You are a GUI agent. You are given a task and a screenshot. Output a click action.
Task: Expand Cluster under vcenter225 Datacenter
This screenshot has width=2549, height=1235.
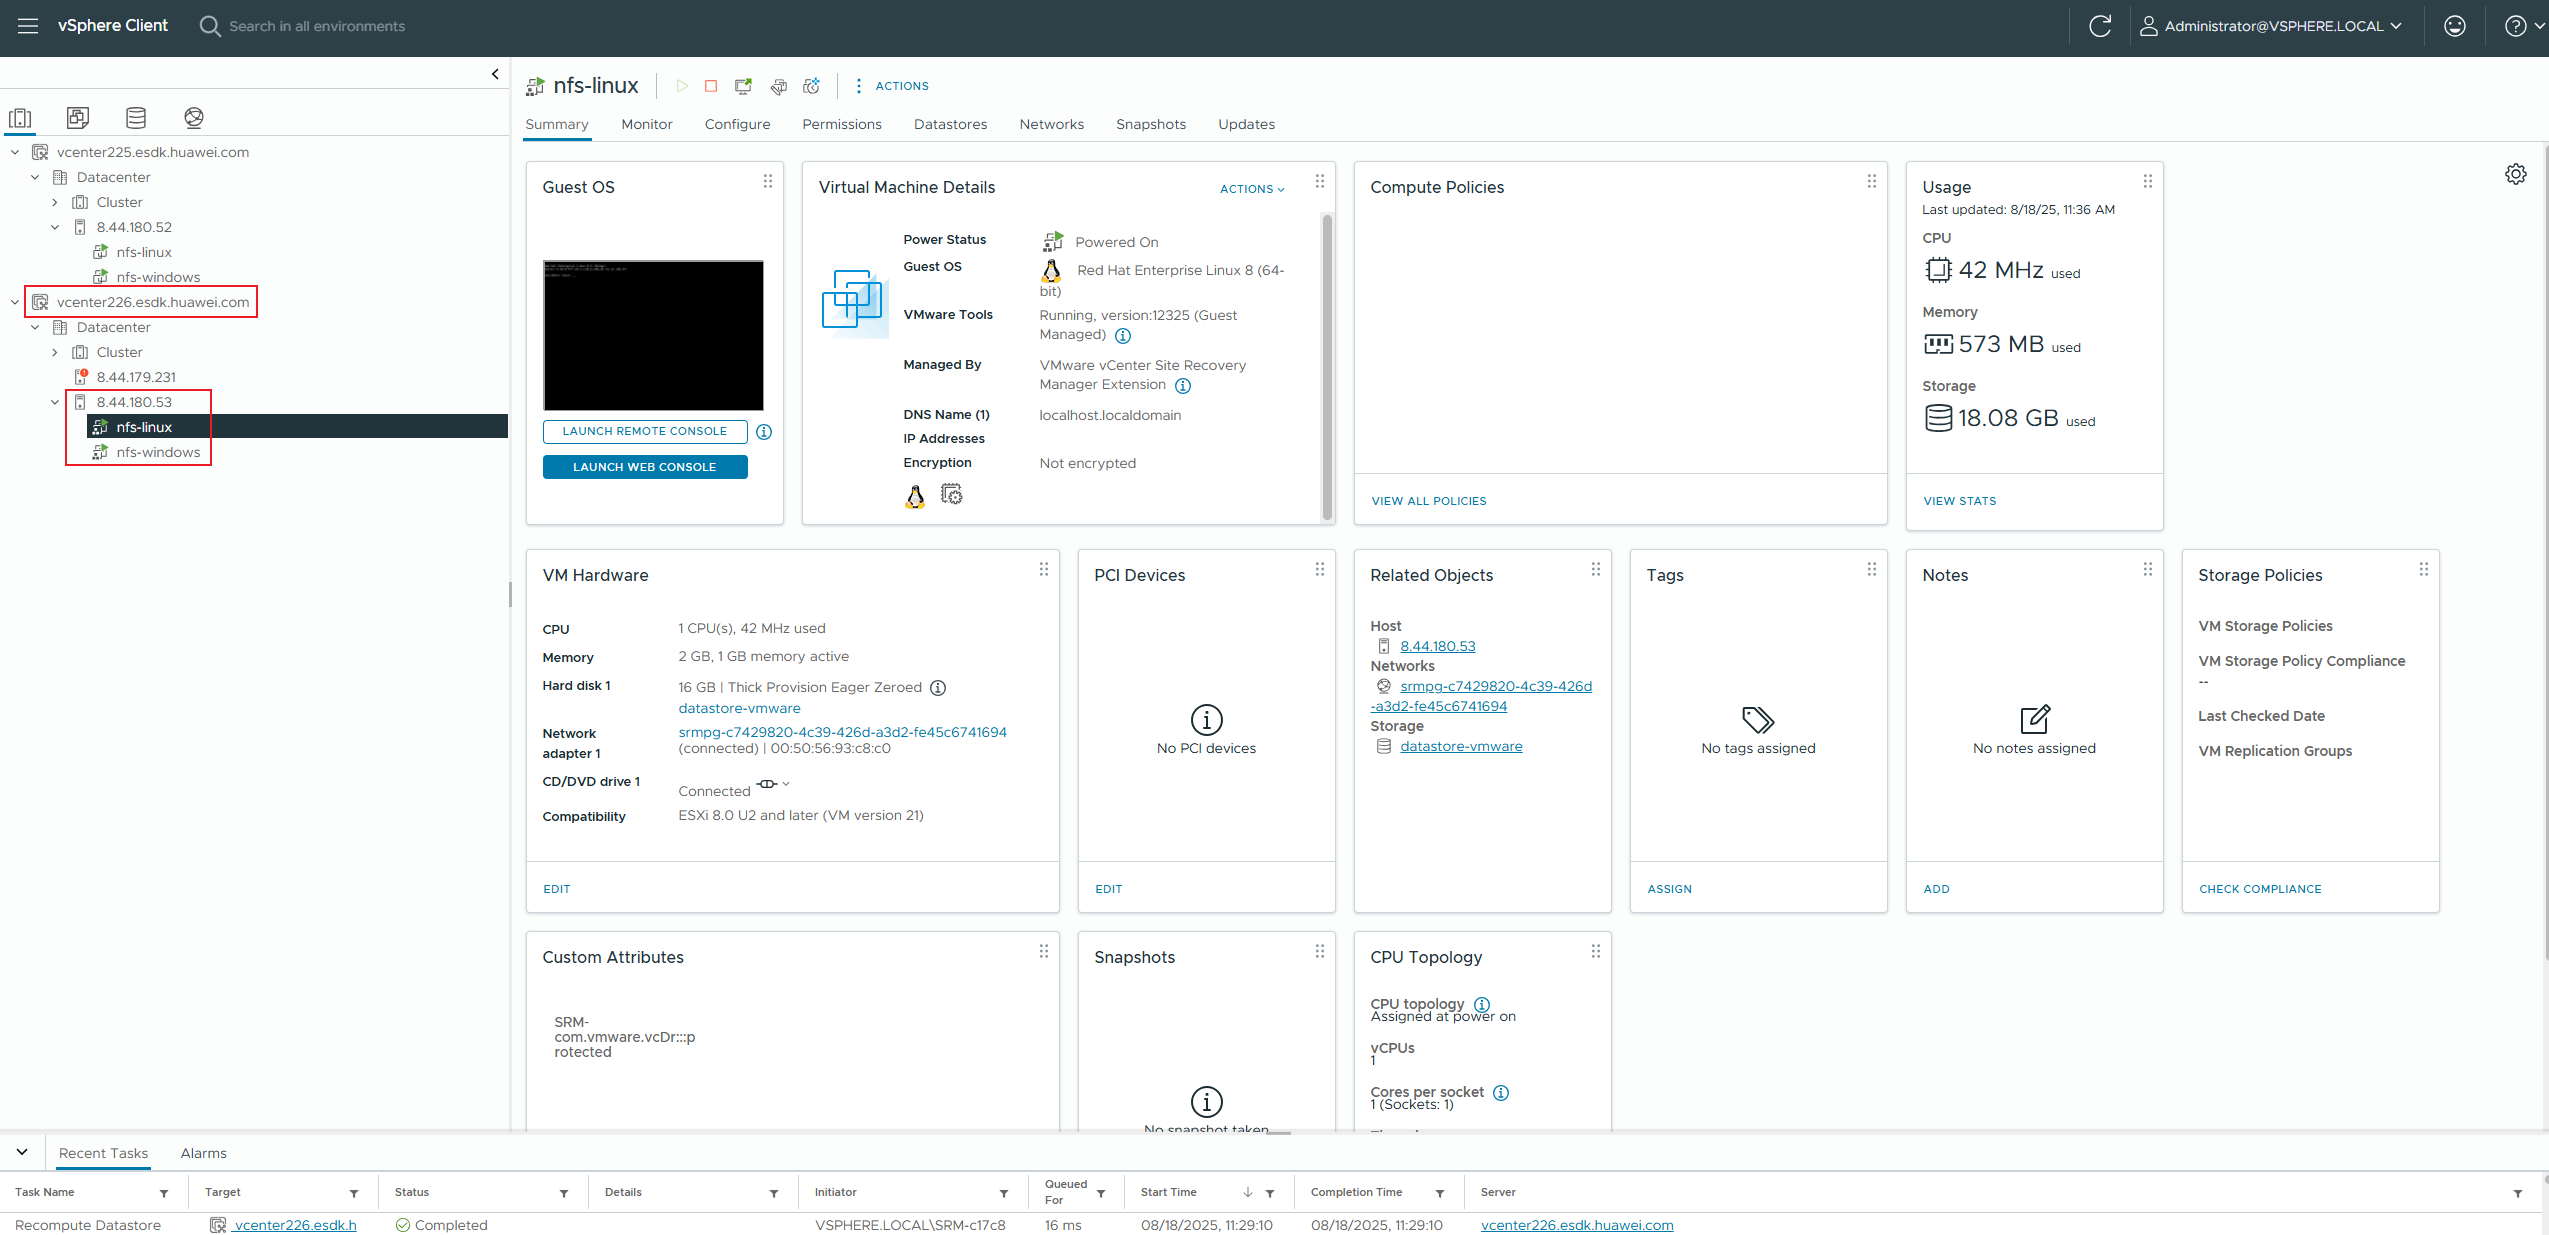pyautogui.click(x=55, y=202)
